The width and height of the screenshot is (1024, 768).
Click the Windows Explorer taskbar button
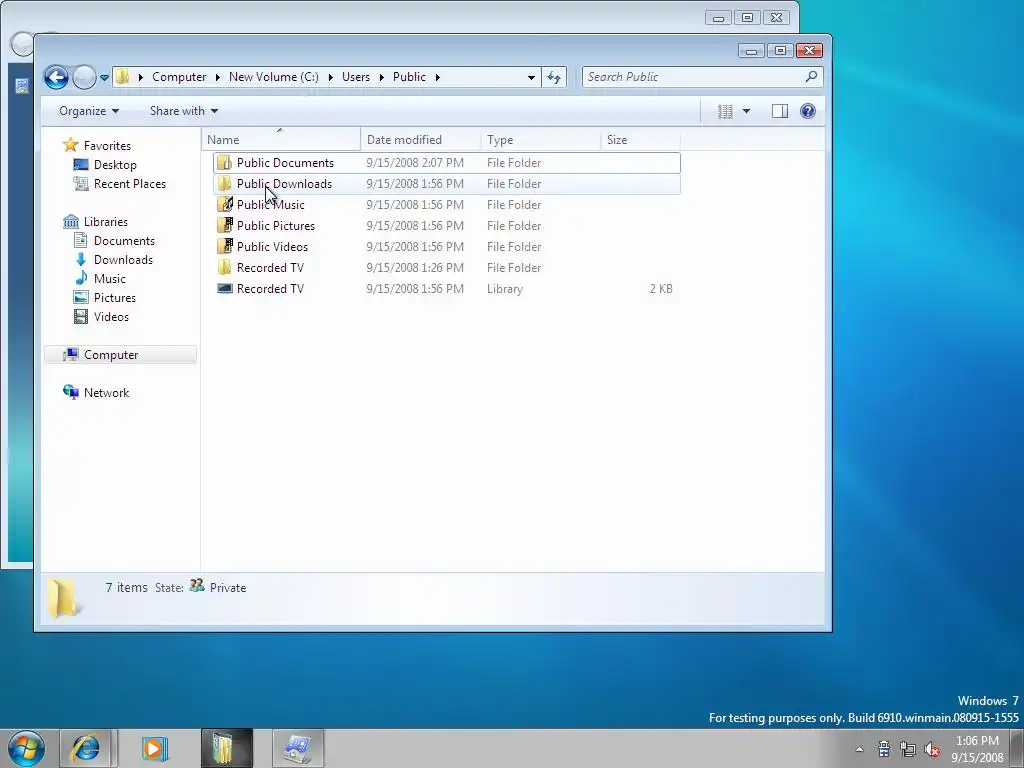(226, 748)
